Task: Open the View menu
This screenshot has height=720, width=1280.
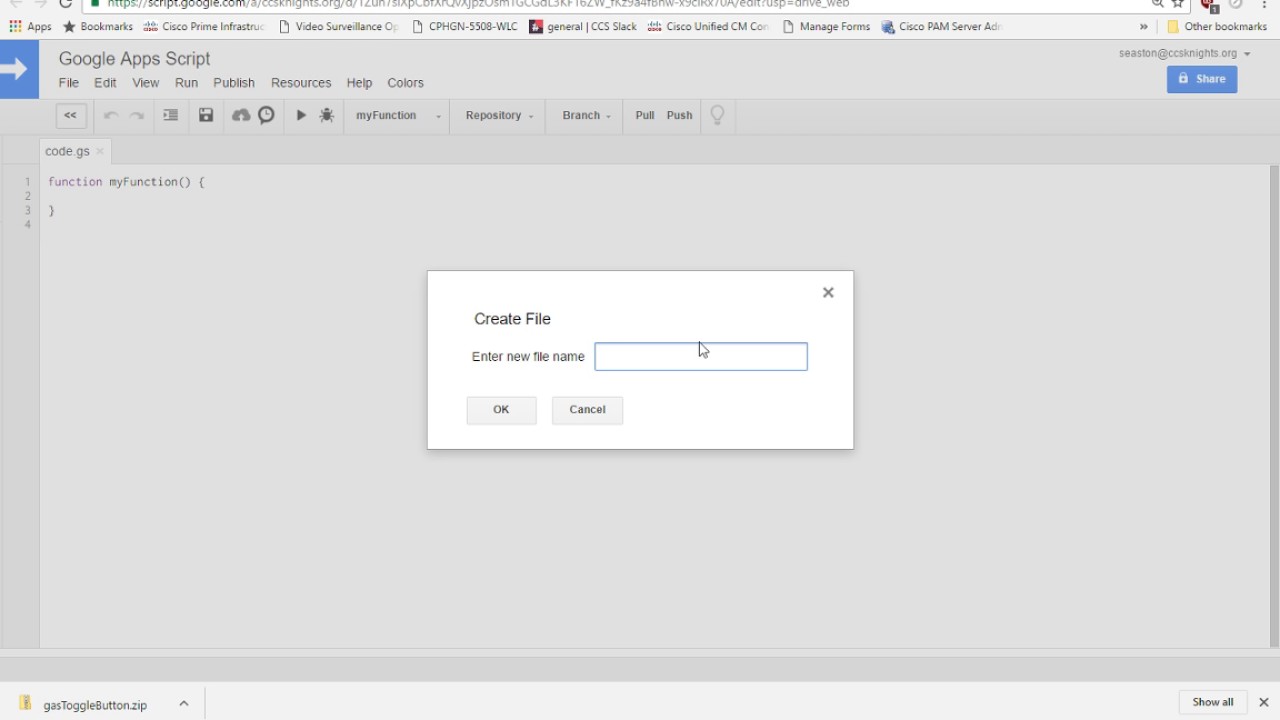Action: coord(145,83)
